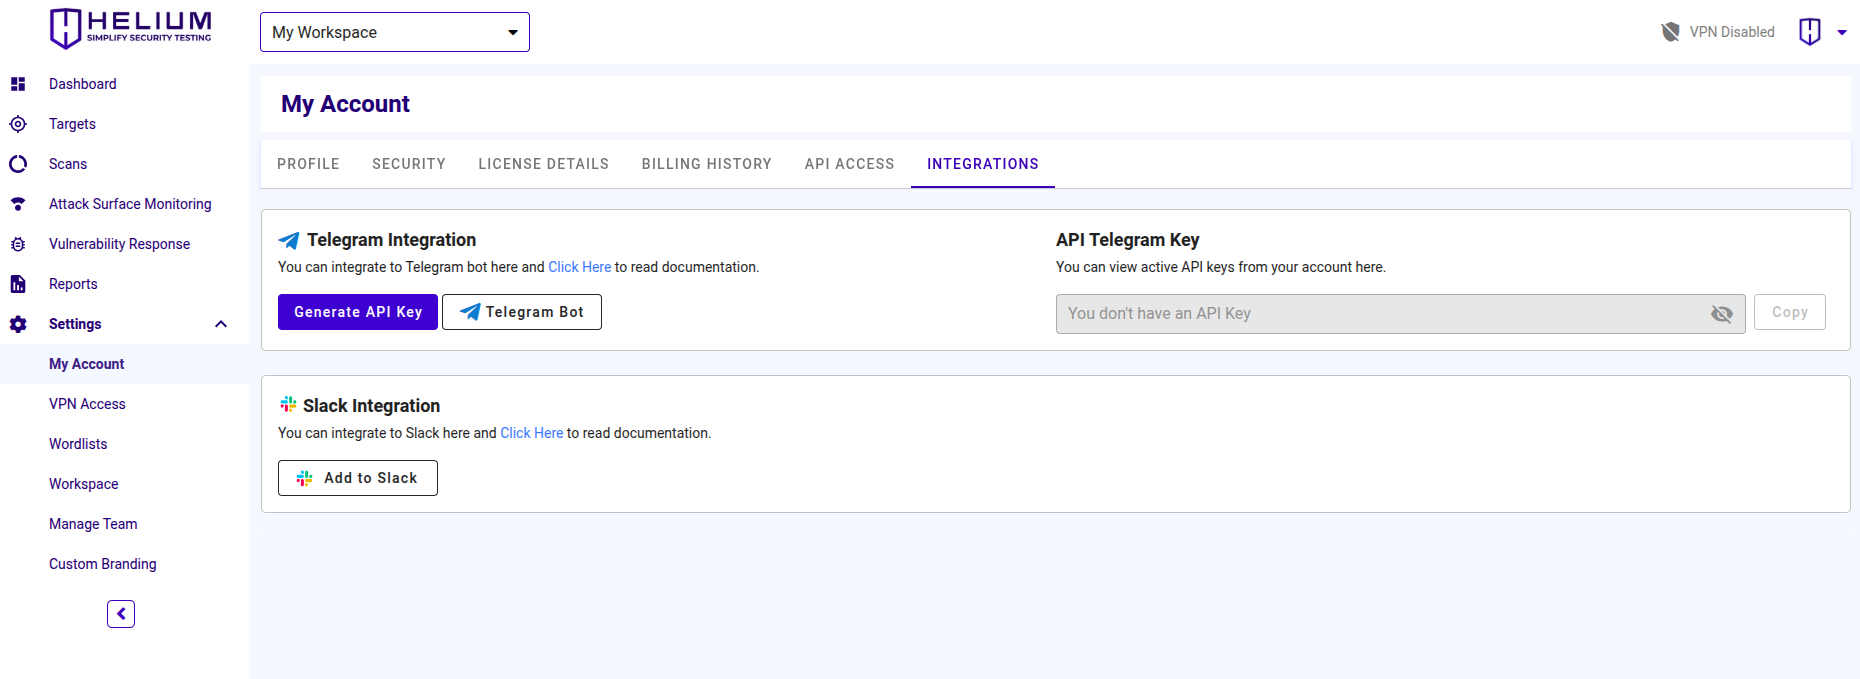Screen dimensions: 1860x679
Task: Switch to the Profile tab
Action: click(308, 164)
